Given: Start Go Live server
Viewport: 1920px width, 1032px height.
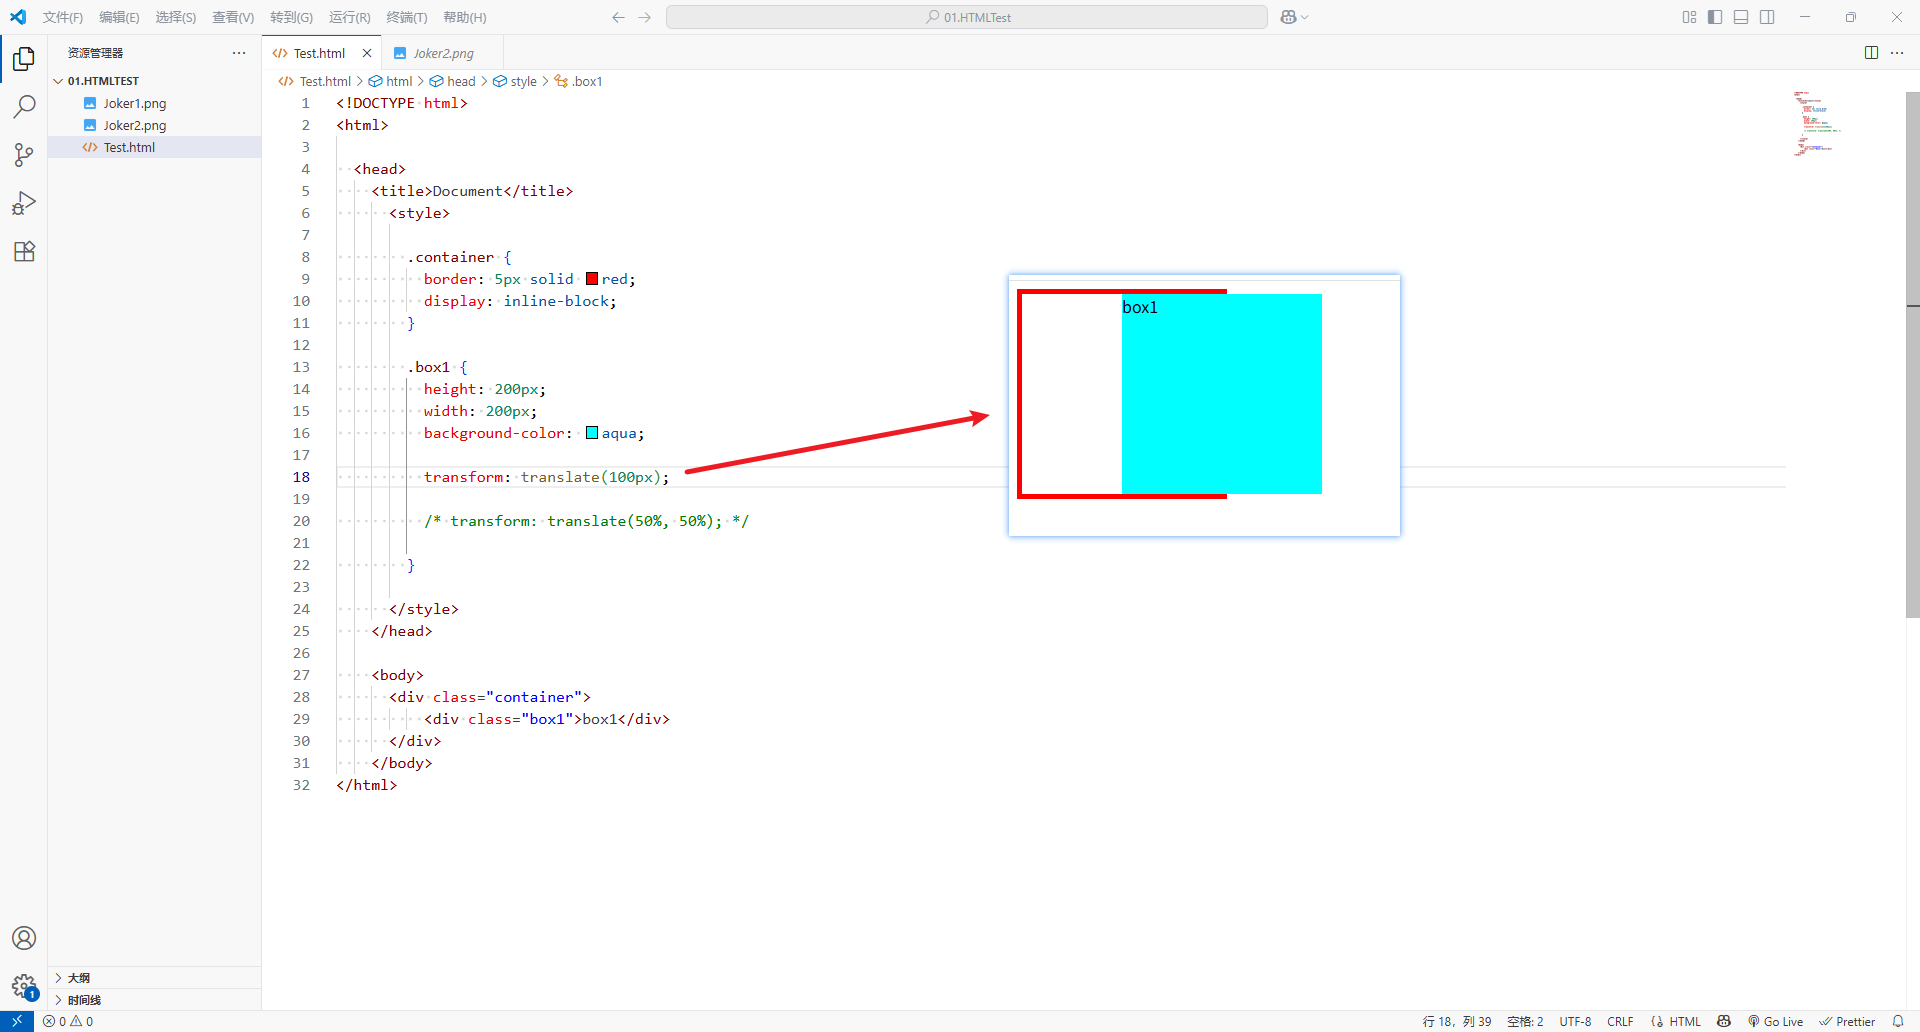Looking at the screenshot, I should pos(1775,1021).
